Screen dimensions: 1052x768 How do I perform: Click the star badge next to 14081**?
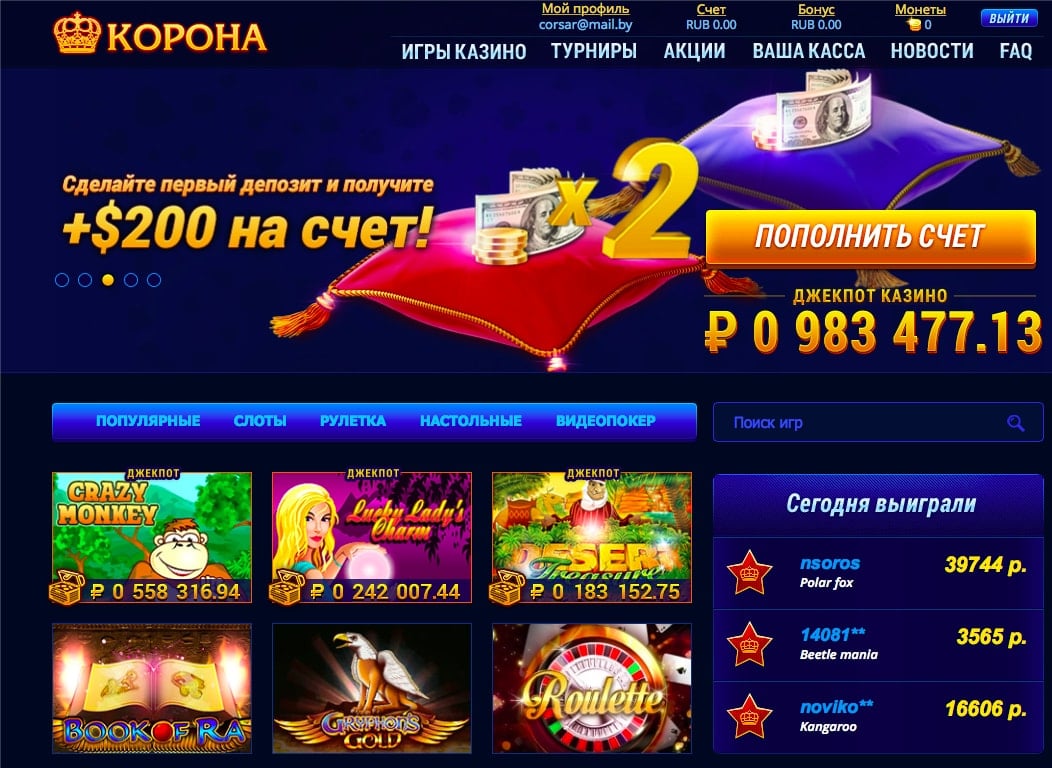749,644
